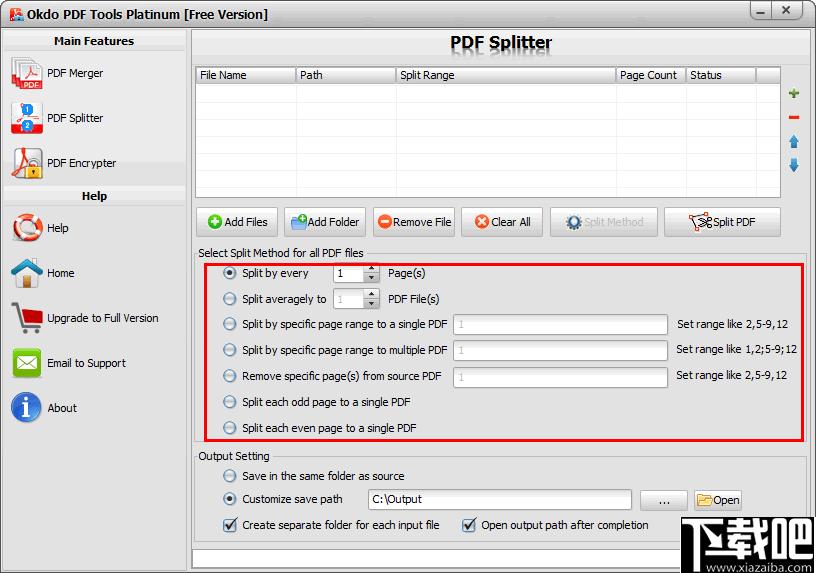816x573 pixels.
Task: Select Split averagely to radio option
Action: pyautogui.click(x=231, y=299)
